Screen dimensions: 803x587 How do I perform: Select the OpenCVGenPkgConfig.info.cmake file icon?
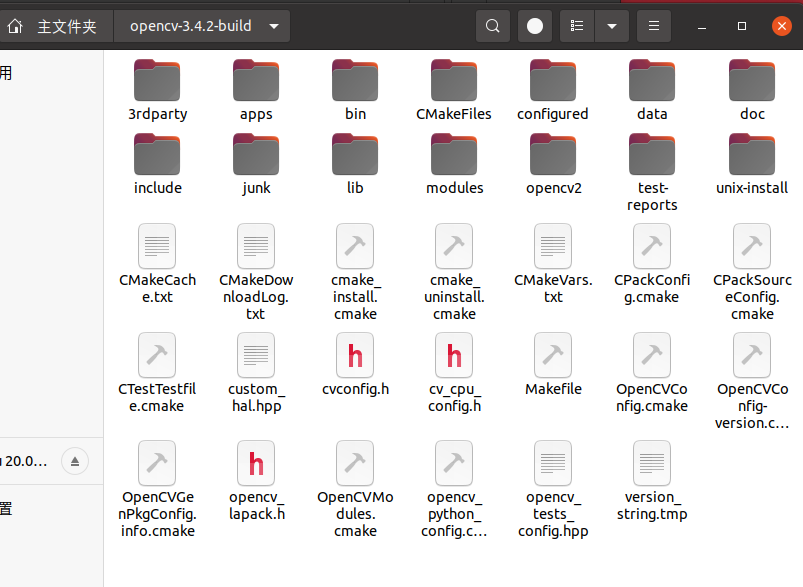[x=157, y=463]
